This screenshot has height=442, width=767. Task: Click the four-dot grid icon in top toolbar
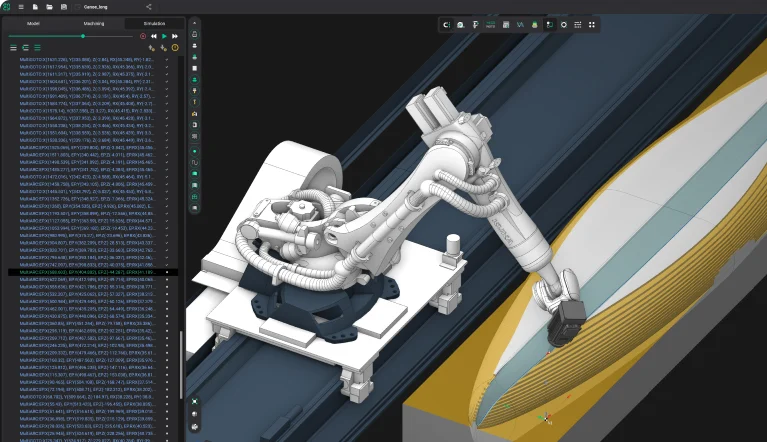591,23
